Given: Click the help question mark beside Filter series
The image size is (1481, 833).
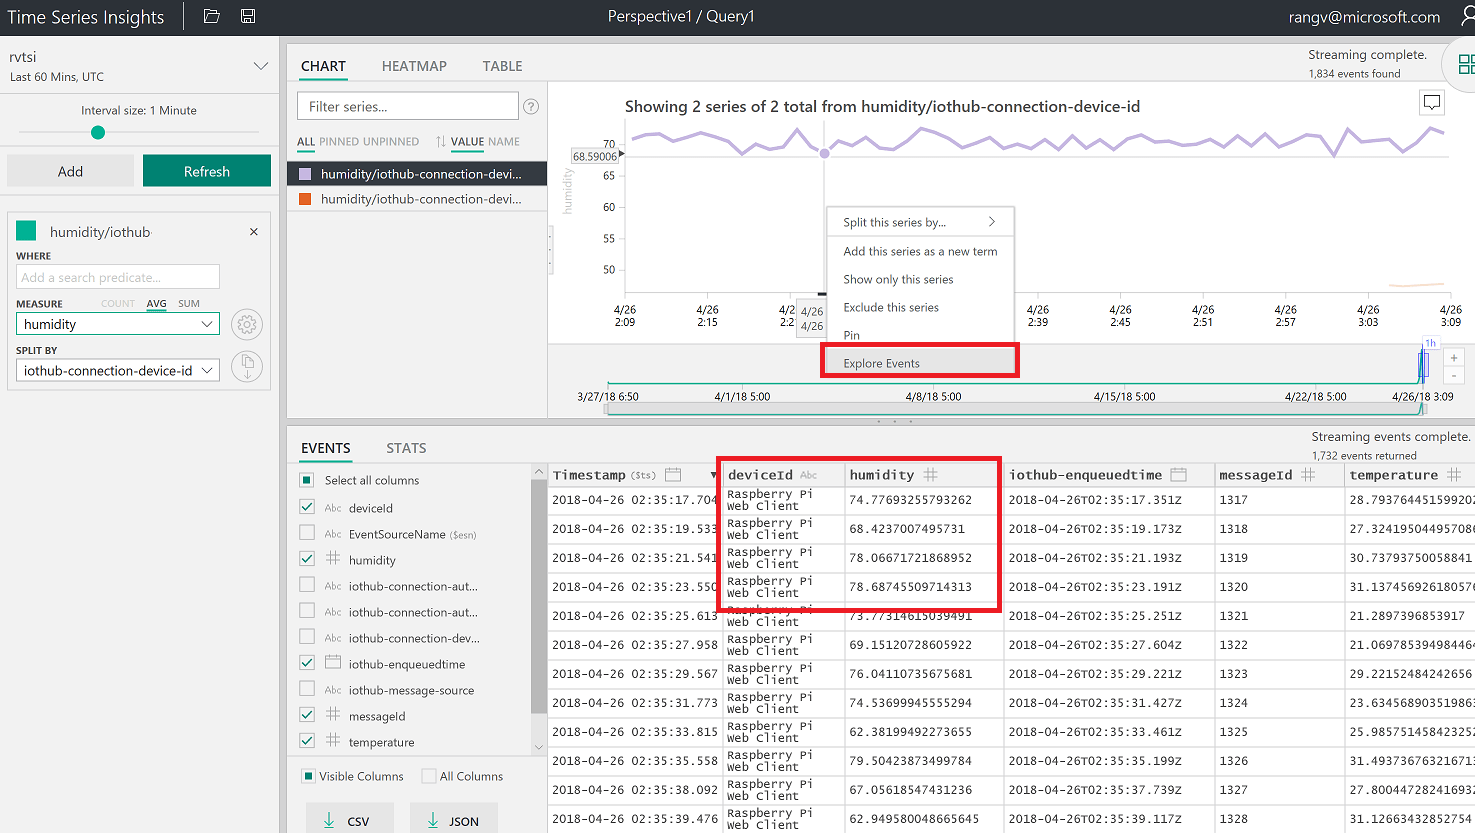Looking at the screenshot, I should [531, 105].
